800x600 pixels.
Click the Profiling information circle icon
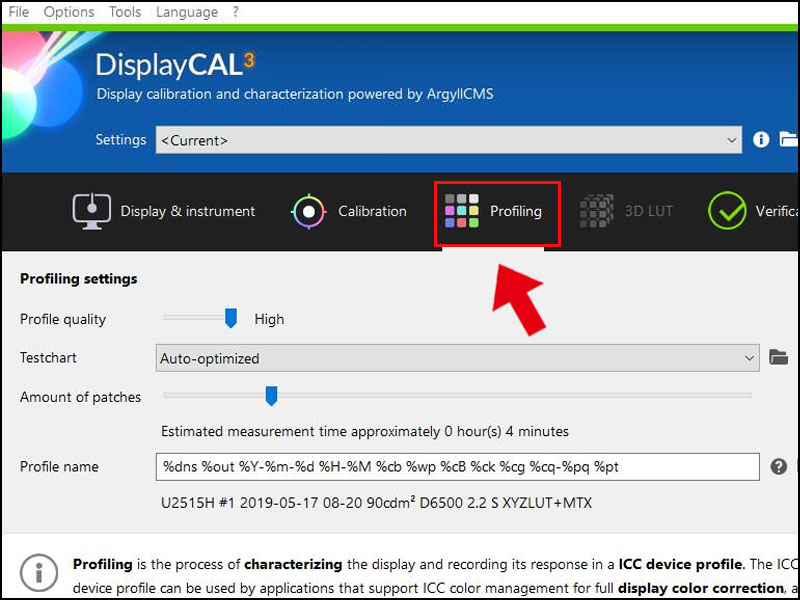pos(39,572)
